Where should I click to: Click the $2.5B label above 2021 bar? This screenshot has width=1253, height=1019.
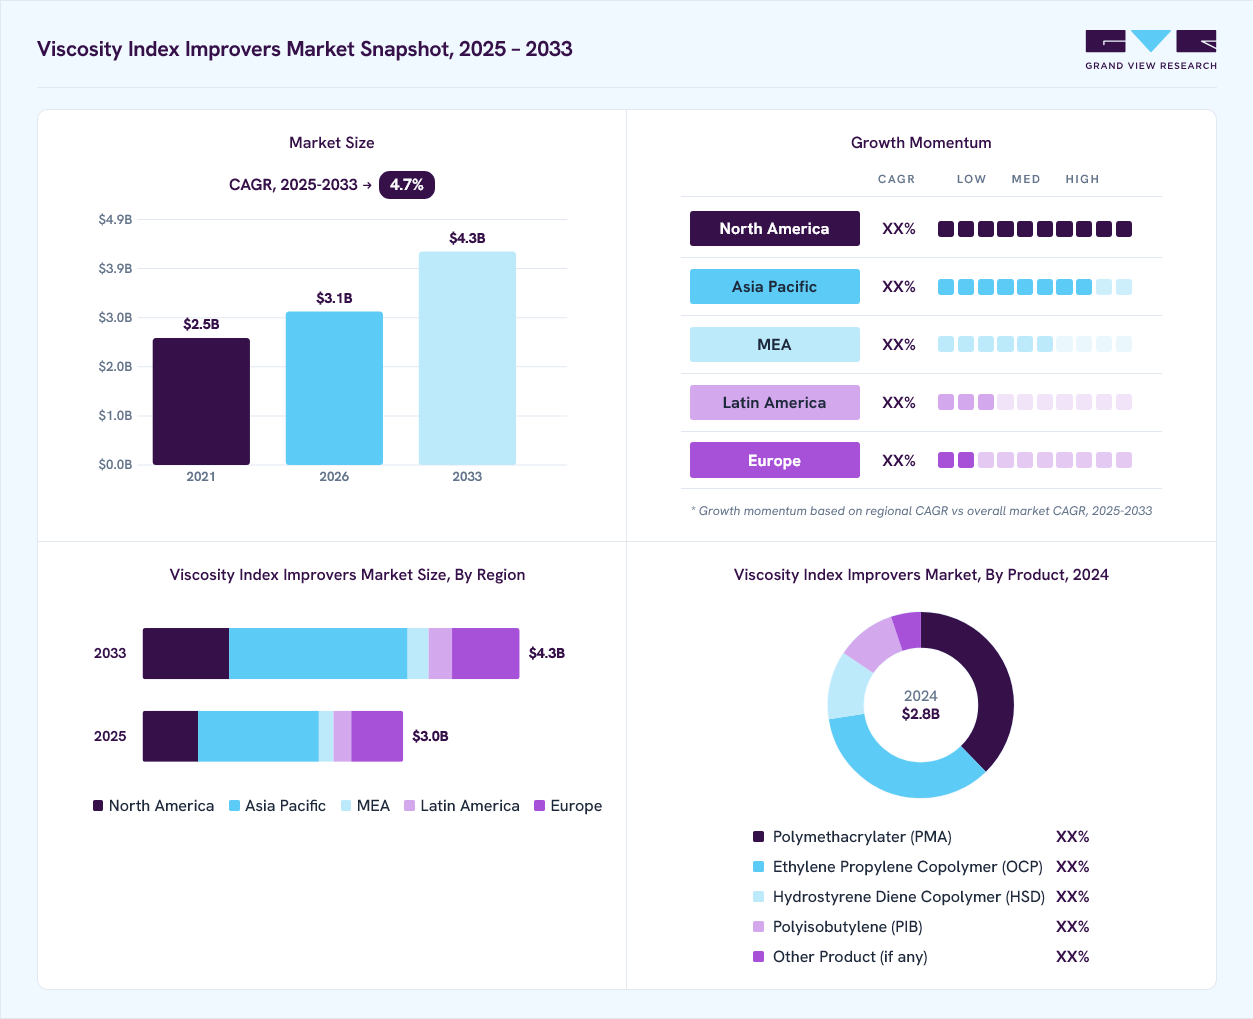(201, 324)
